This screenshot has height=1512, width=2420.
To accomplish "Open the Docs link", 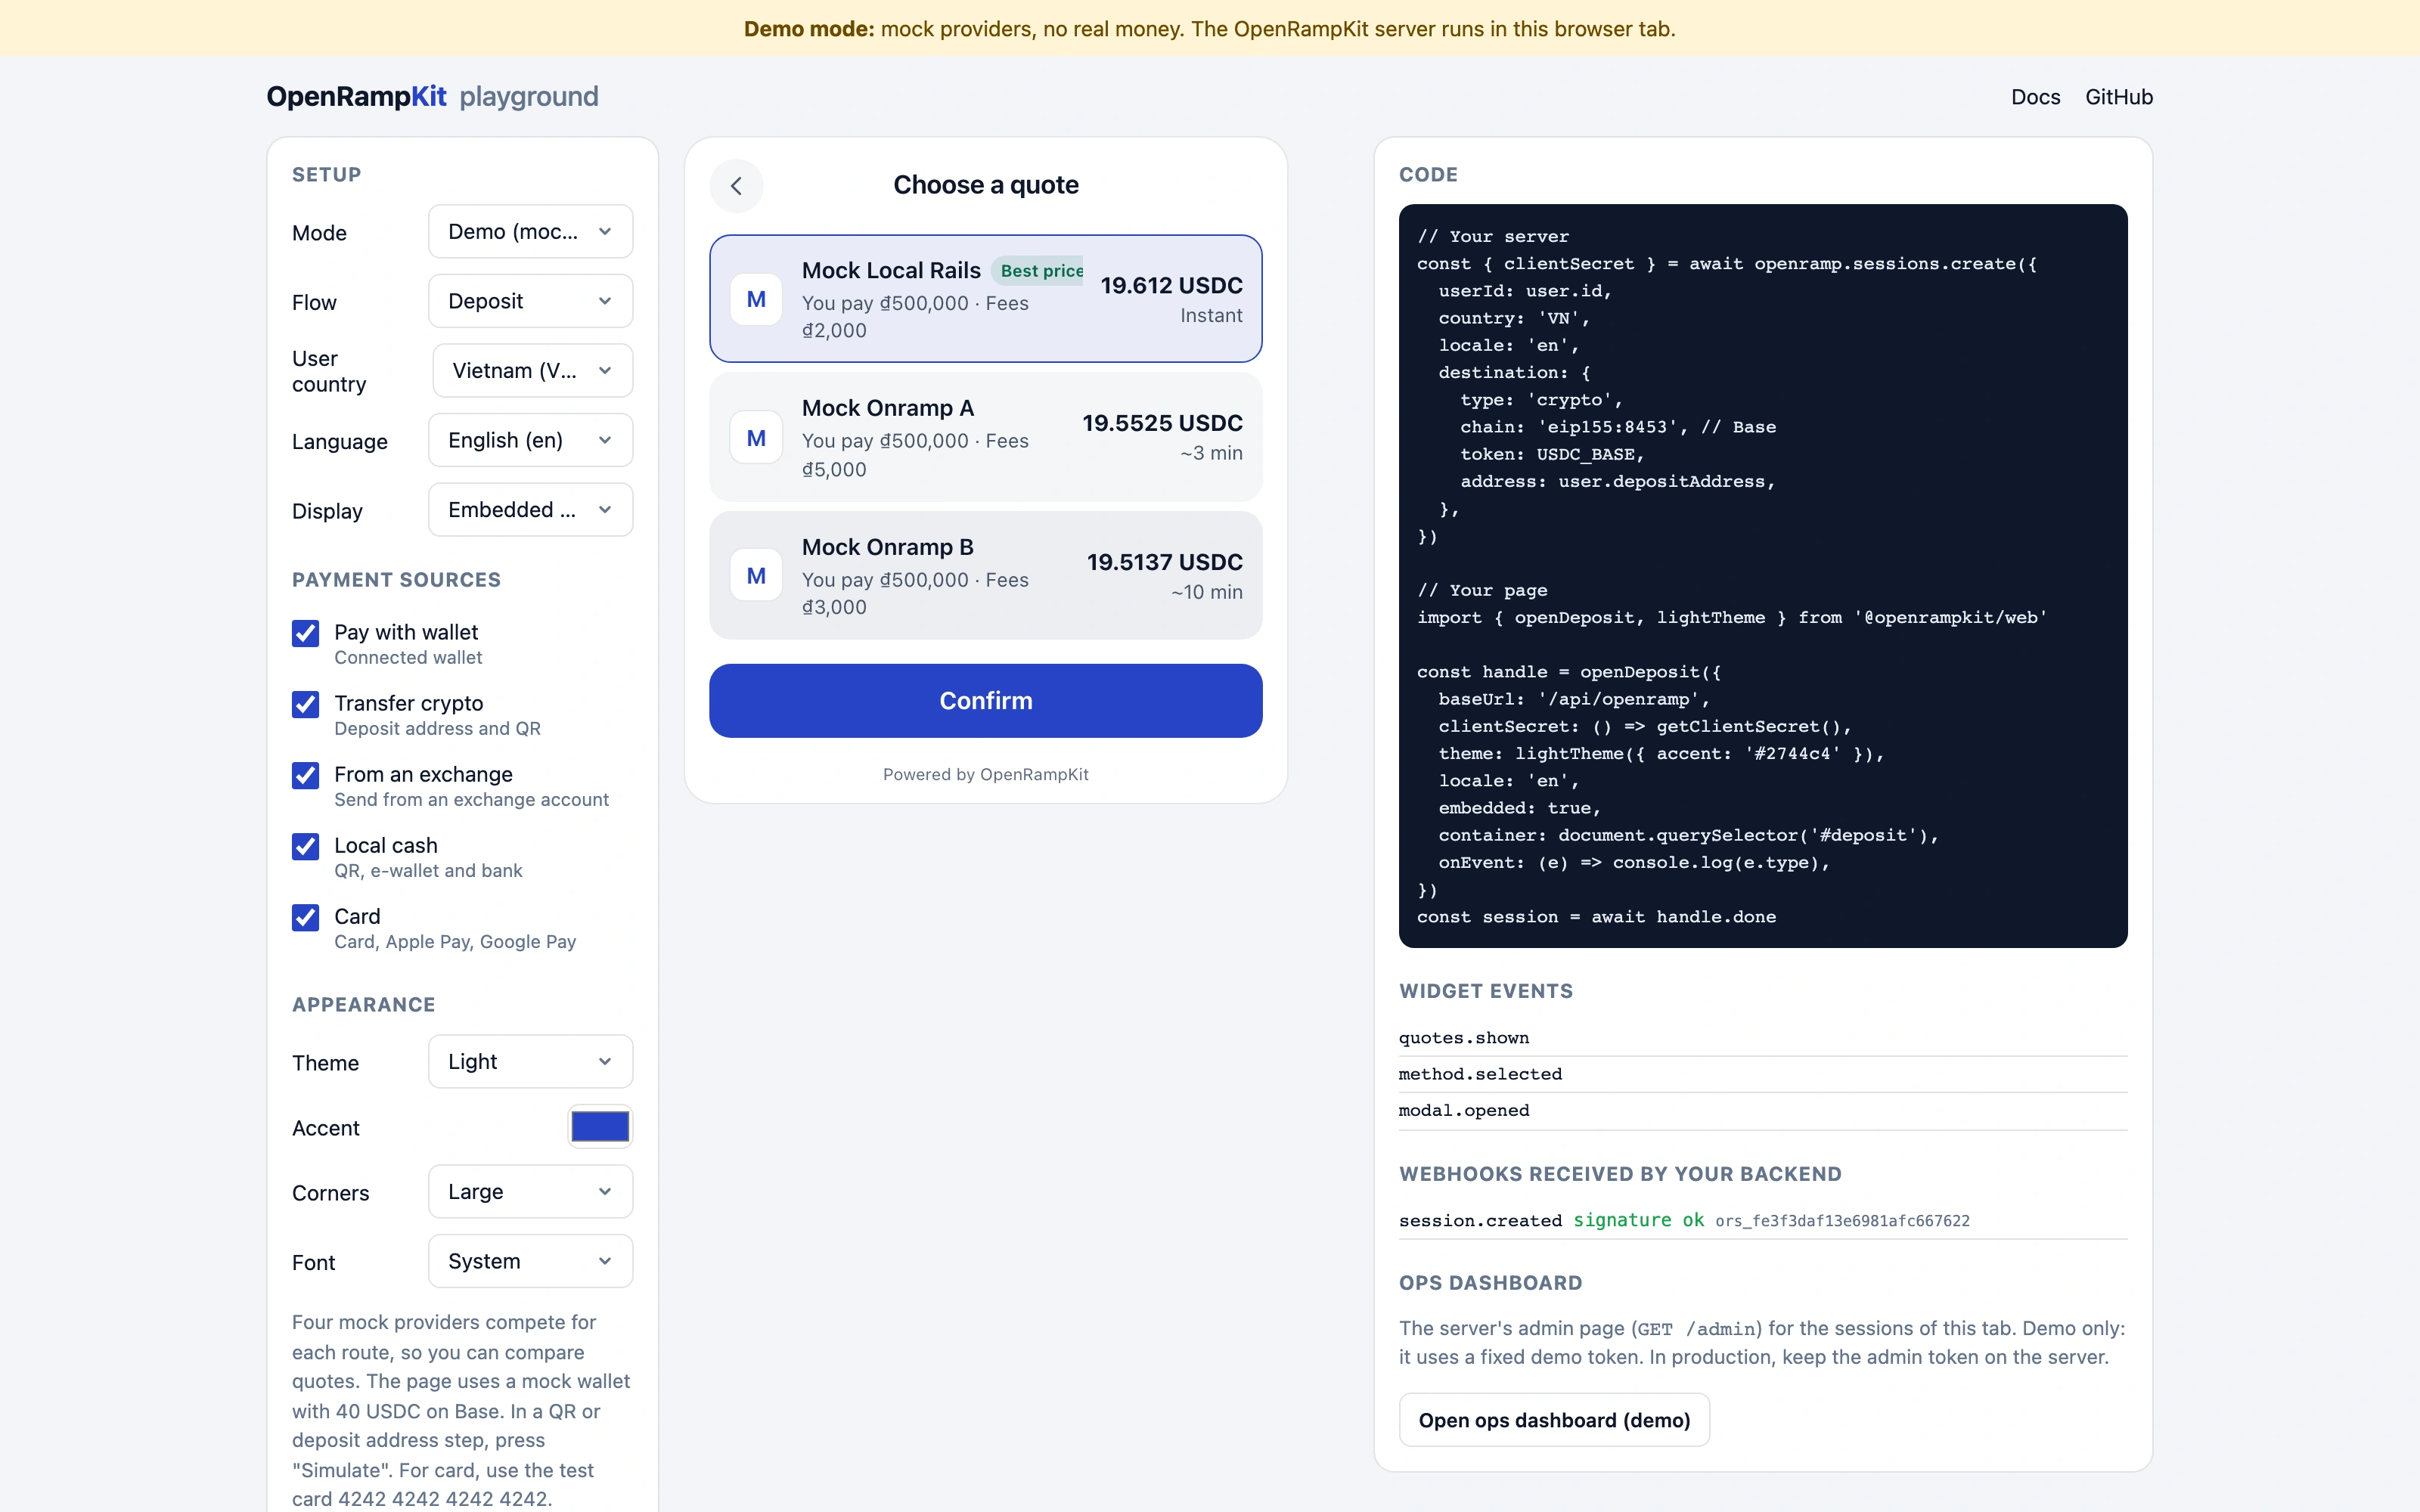I will 2035,97.
